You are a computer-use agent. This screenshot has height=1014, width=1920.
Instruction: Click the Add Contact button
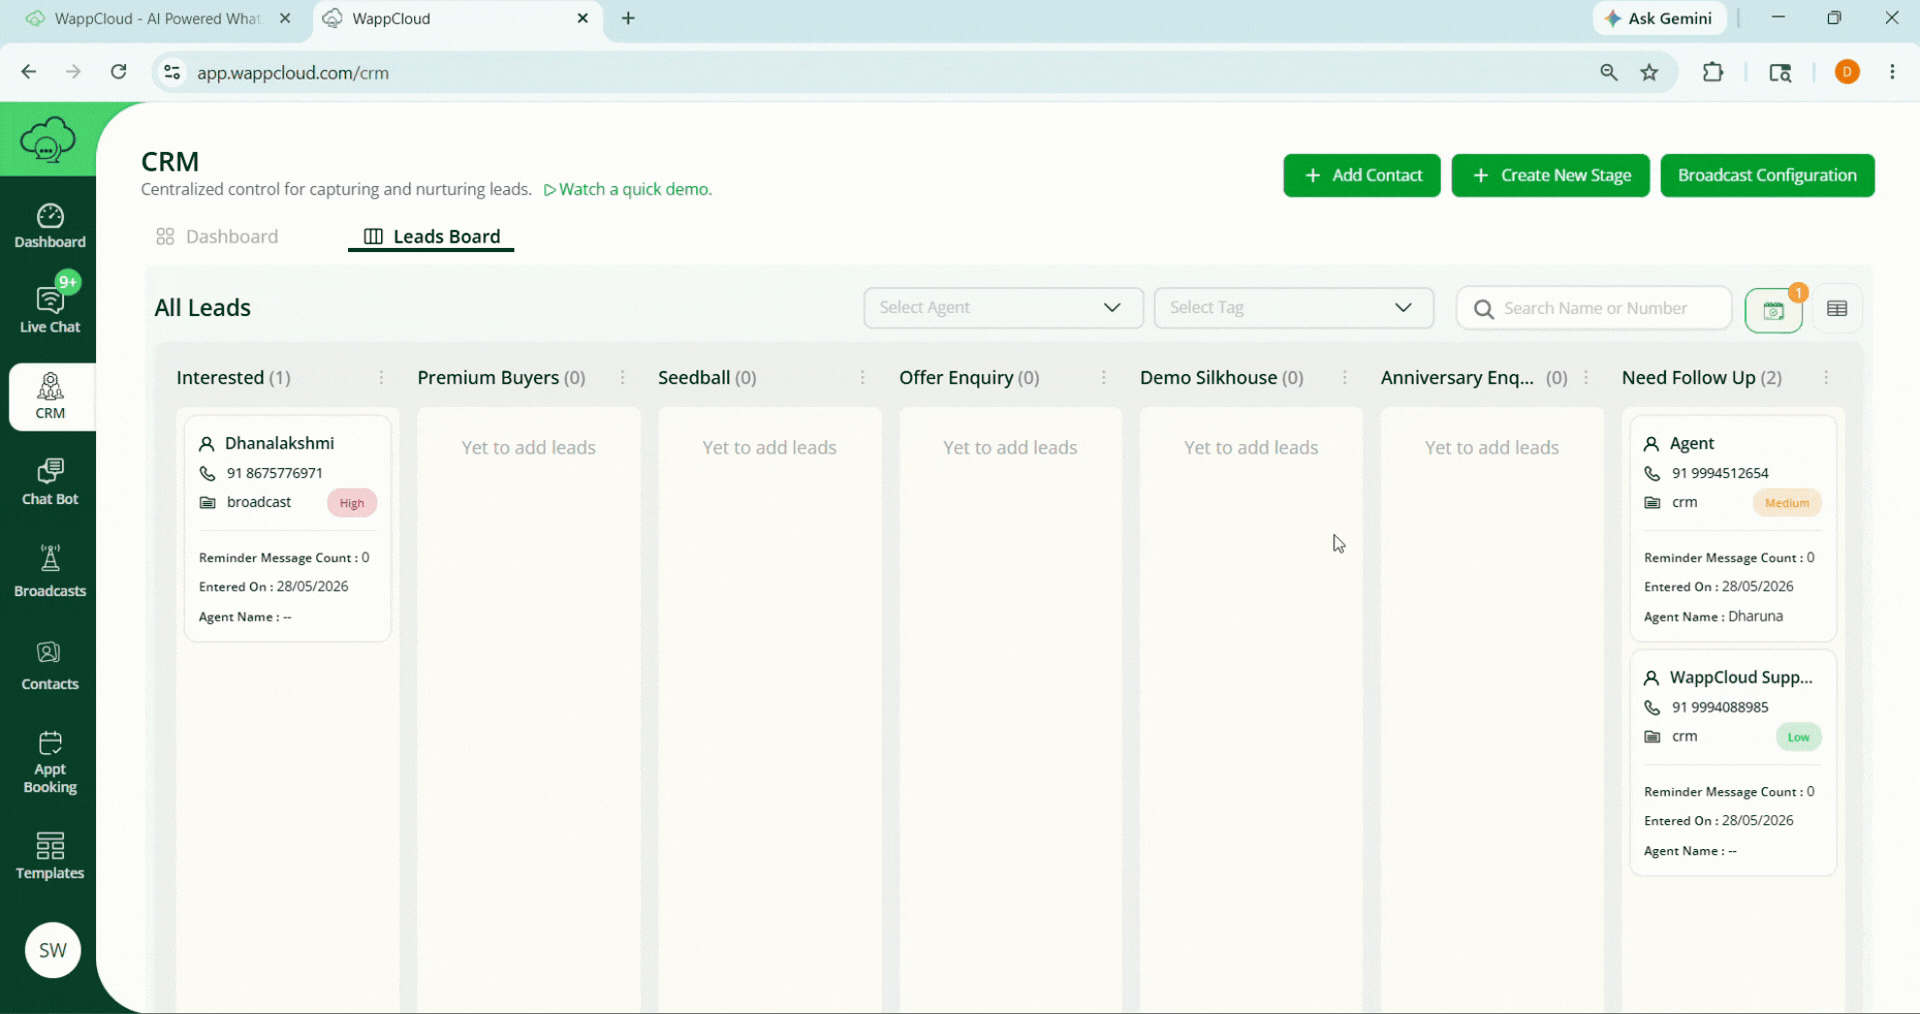coord(1362,175)
